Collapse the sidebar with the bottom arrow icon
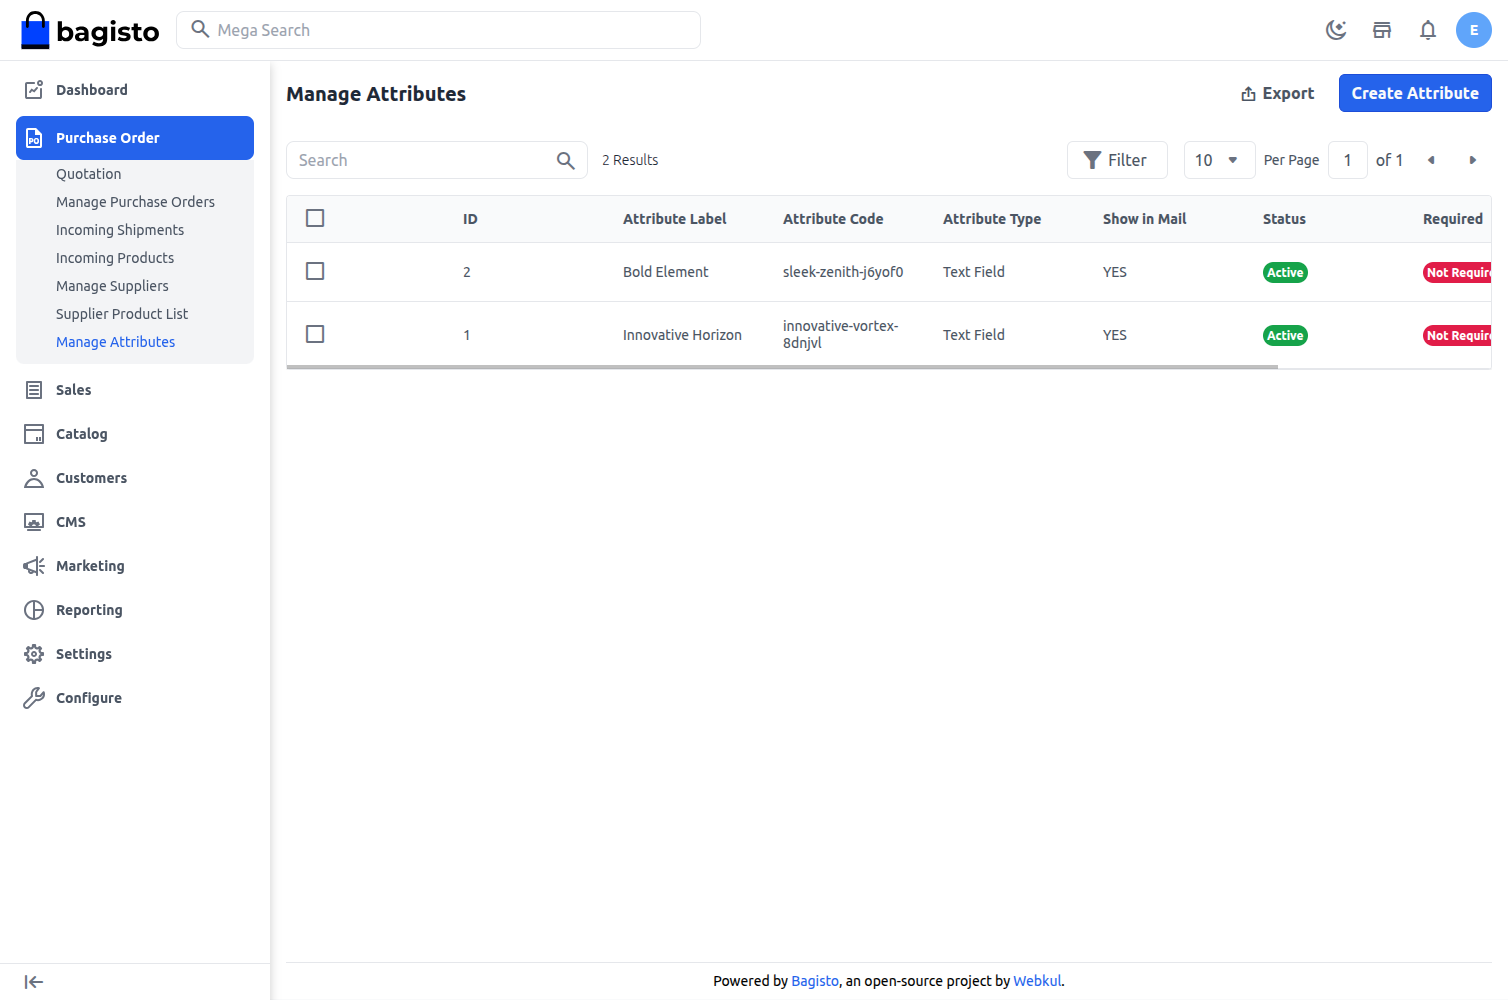The width and height of the screenshot is (1508, 1000). [33, 981]
